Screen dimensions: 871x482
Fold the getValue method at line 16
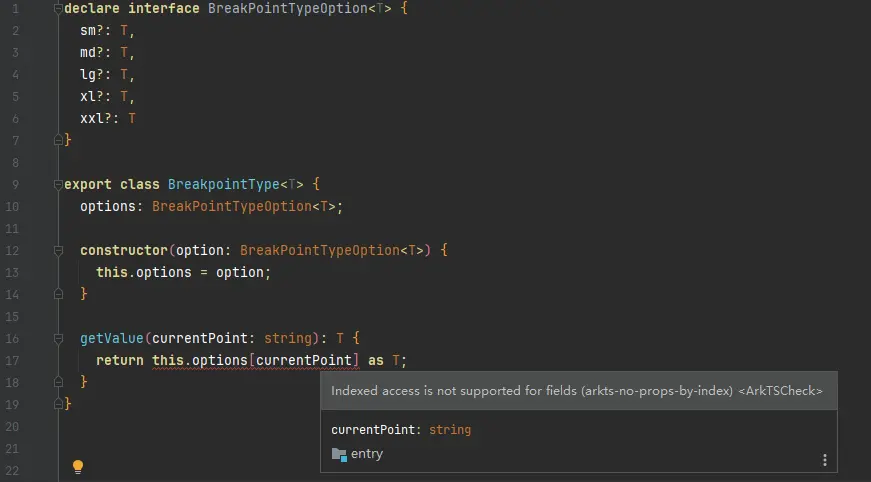pos(58,339)
